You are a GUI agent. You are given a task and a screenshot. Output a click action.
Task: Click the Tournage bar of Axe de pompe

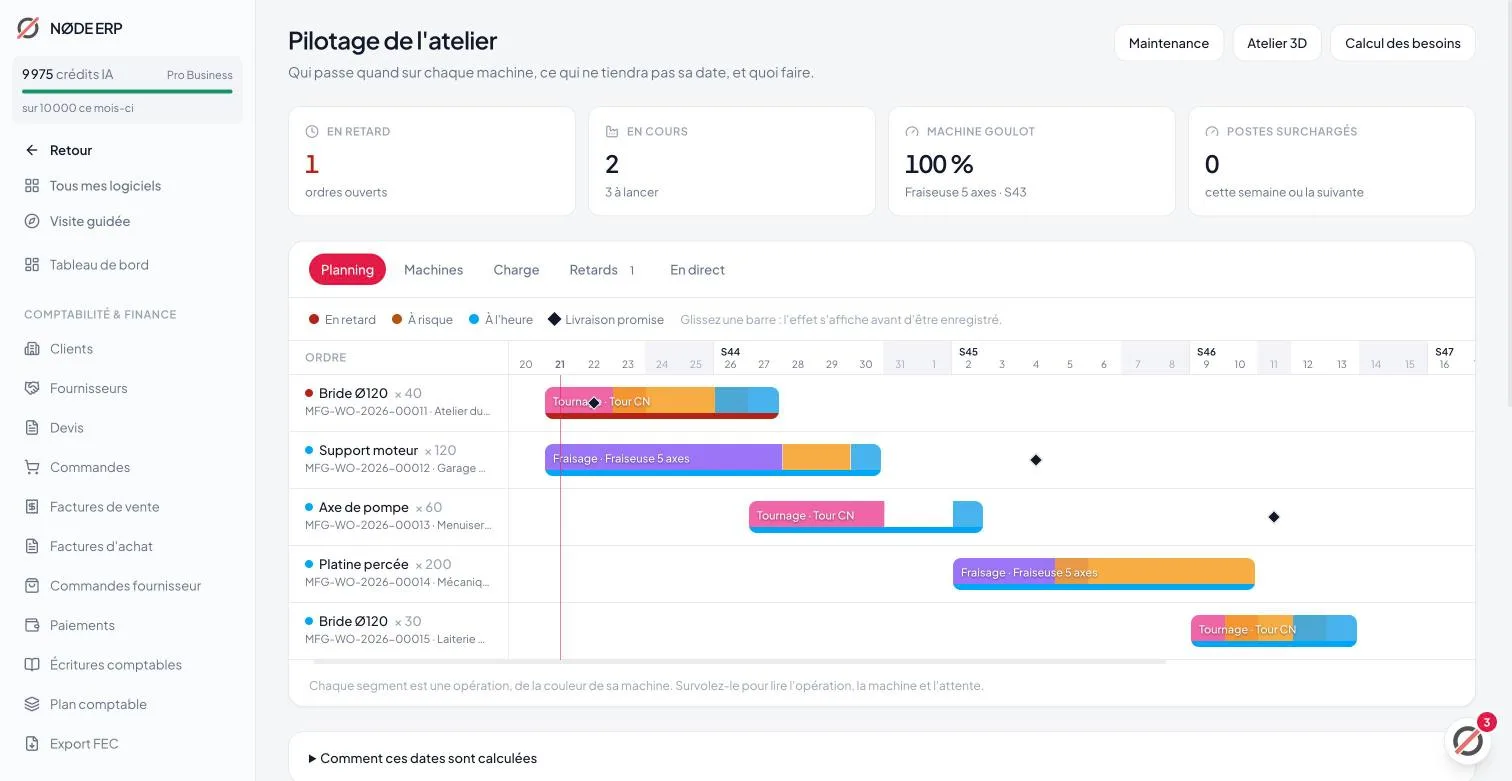click(816, 514)
